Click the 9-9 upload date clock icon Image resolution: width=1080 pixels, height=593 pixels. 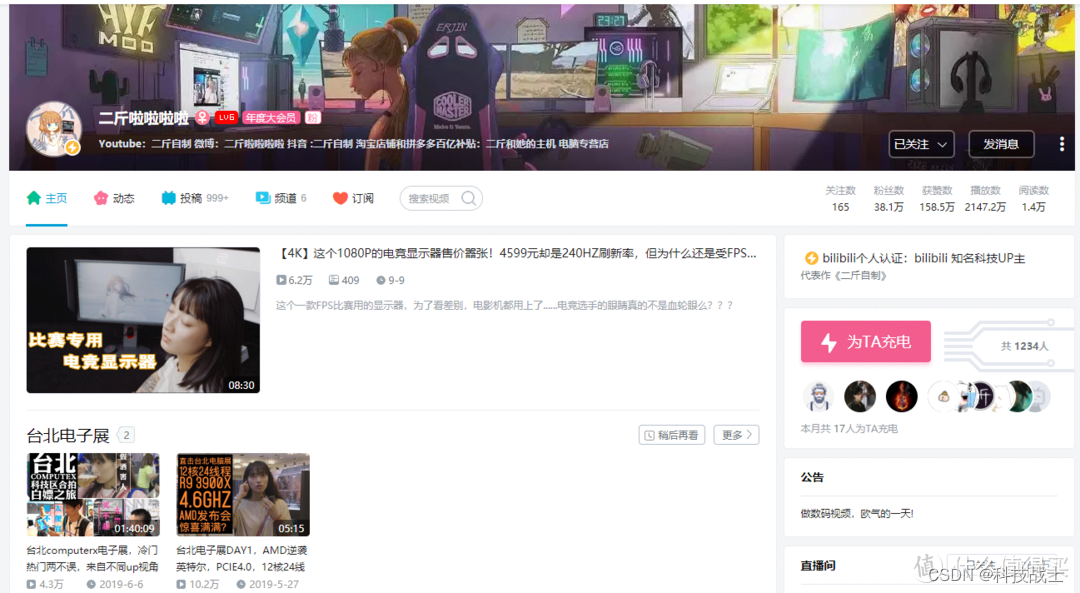coord(381,280)
